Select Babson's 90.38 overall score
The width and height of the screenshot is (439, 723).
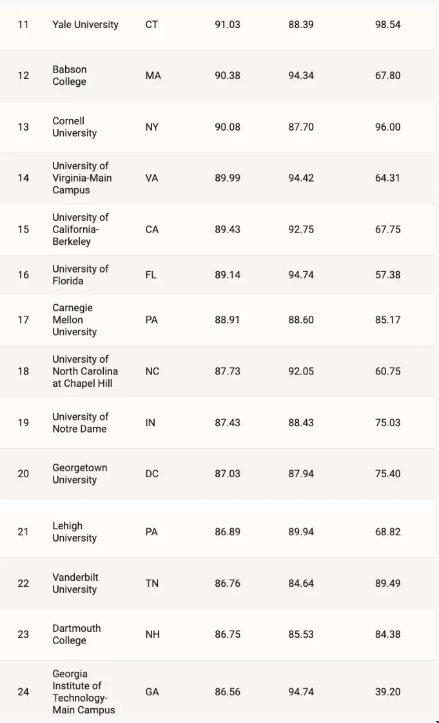pyautogui.click(x=227, y=76)
